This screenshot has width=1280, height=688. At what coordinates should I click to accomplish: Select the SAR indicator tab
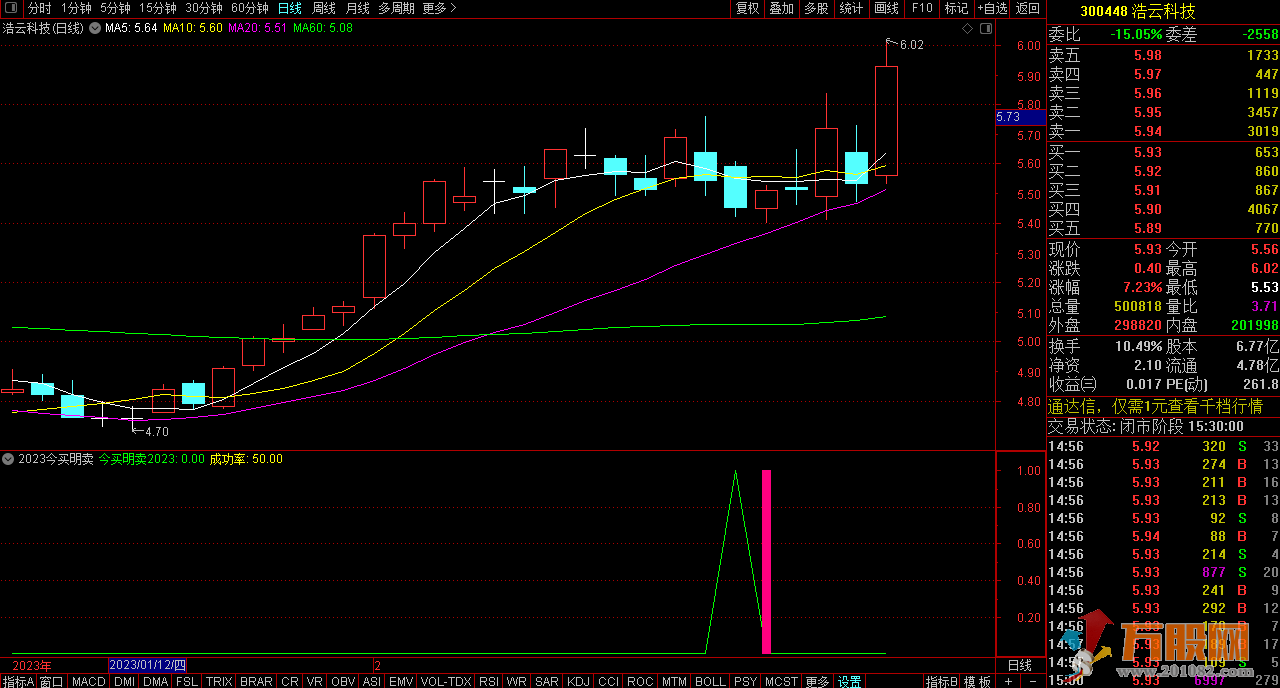[547, 681]
